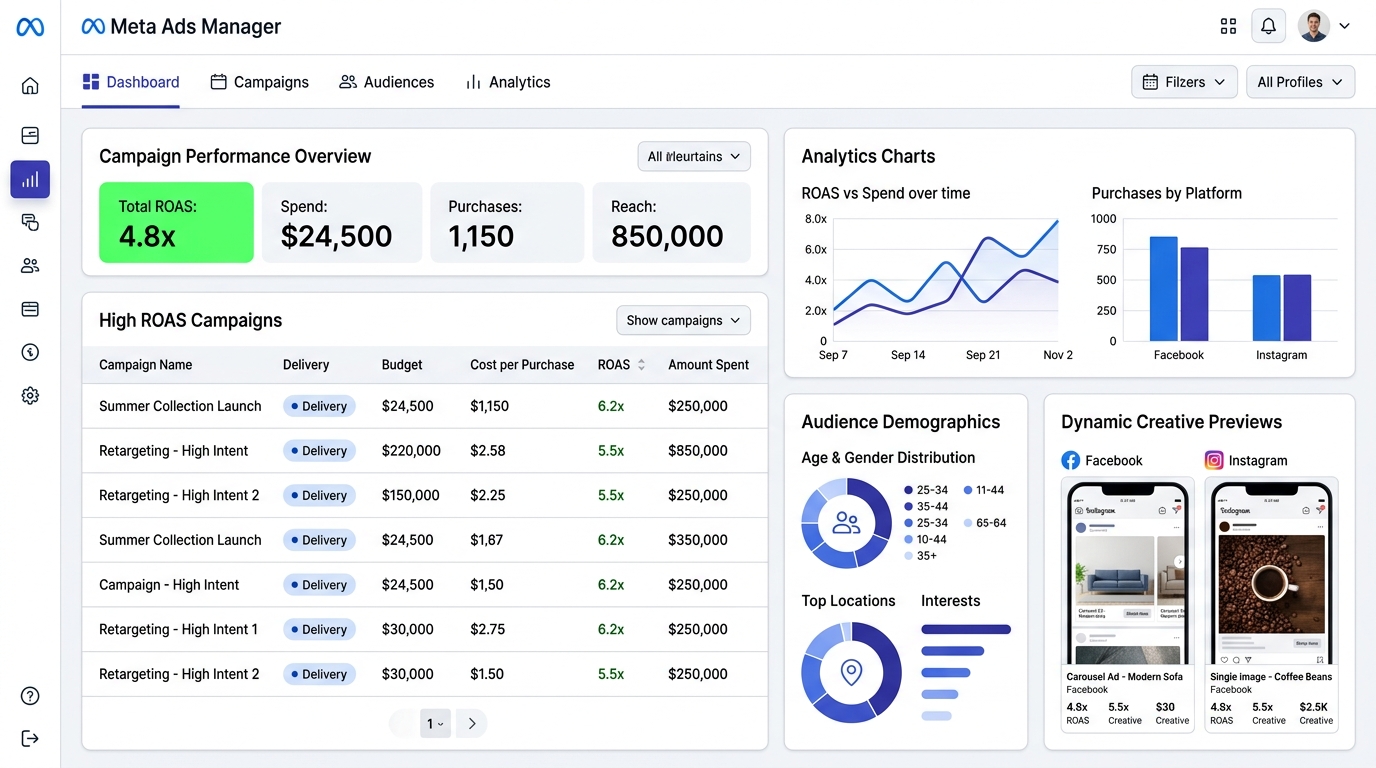Open the people icon in the sidebar
This screenshot has width=1376, height=768.
(x=30, y=266)
